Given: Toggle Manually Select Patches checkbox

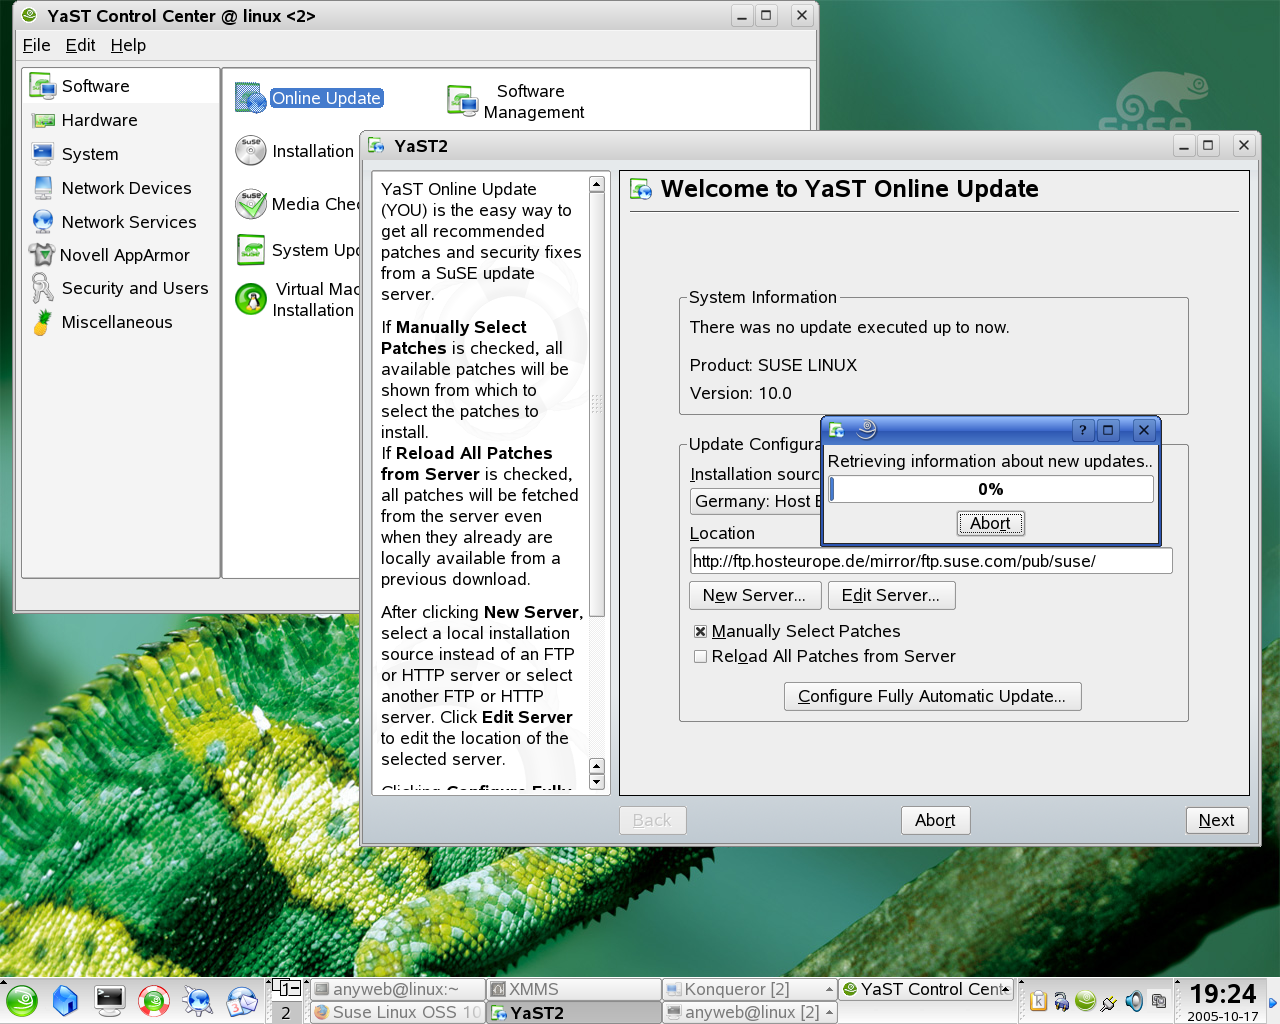Looking at the screenshot, I should click(x=701, y=632).
